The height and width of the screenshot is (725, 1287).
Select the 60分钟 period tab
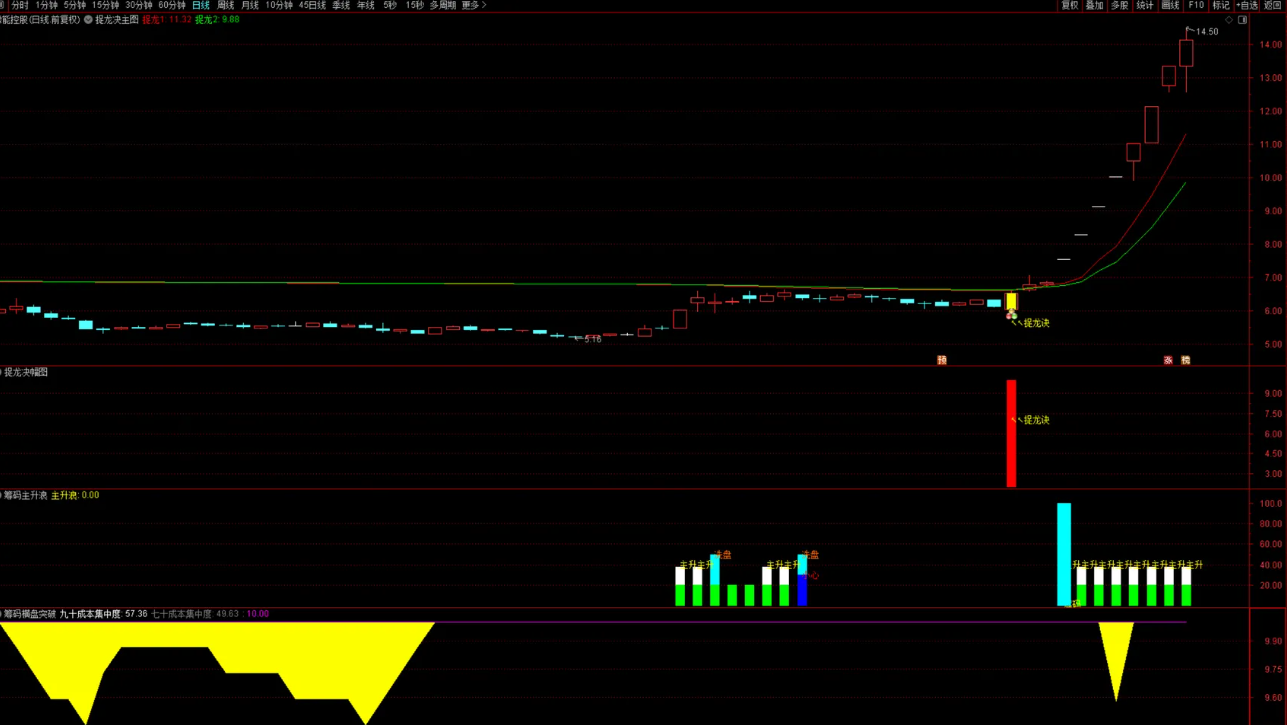(x=172, y=6)
